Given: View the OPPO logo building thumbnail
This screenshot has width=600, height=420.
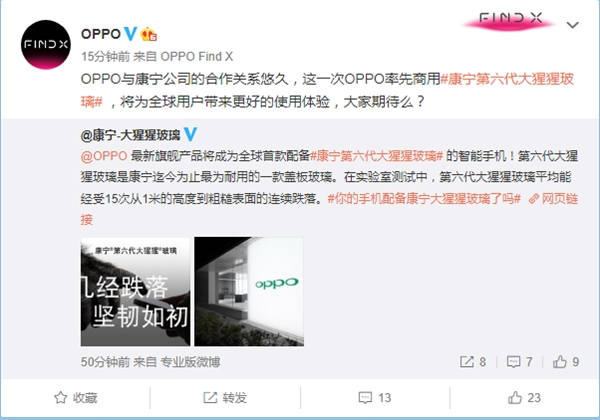Looking at the screenshot, I should (x=249, y=291).
